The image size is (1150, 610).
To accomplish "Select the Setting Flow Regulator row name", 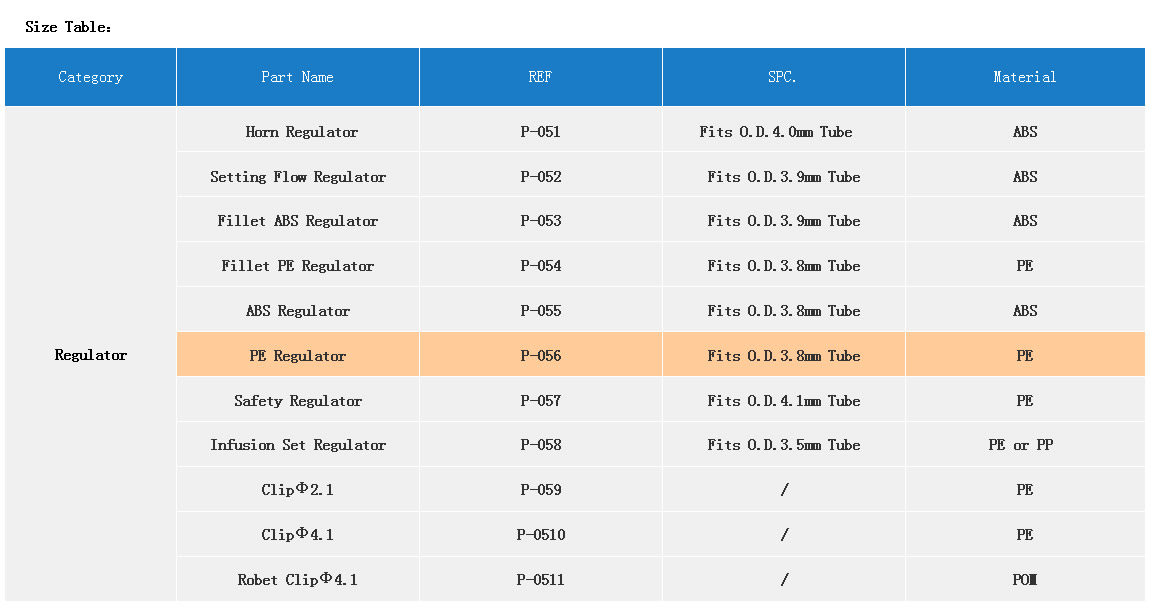I will [298, 177].
